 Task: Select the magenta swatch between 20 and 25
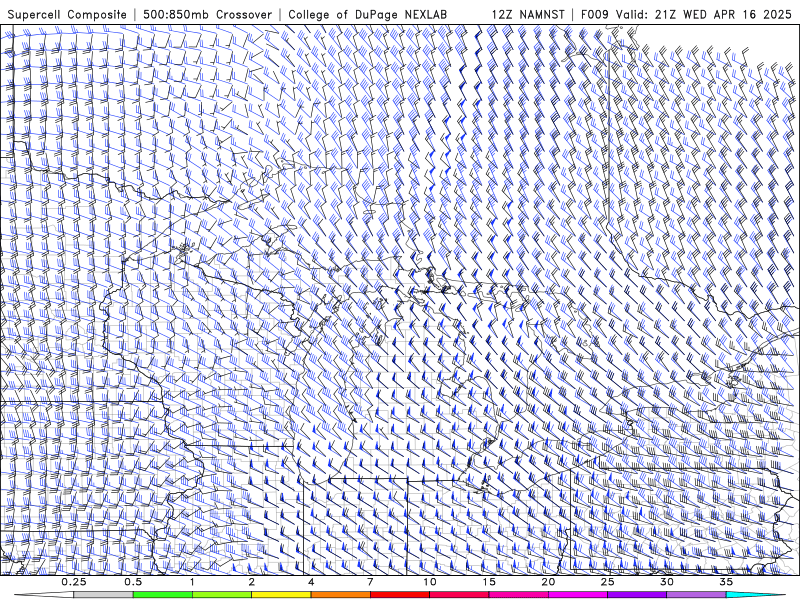click(x=578, y=595)
